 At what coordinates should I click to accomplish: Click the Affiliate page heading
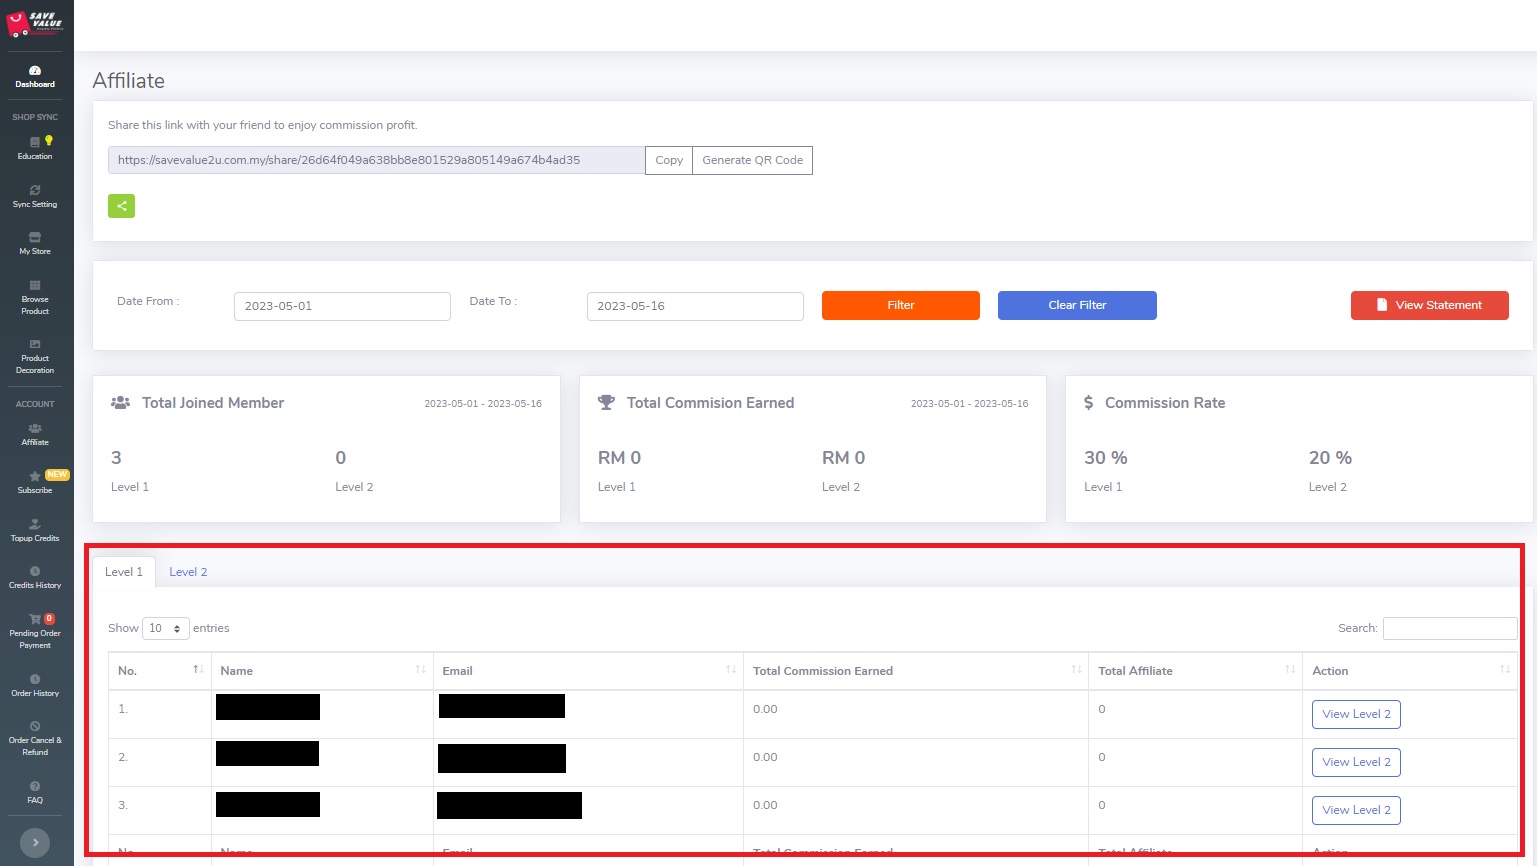click(x=129, y=81)
